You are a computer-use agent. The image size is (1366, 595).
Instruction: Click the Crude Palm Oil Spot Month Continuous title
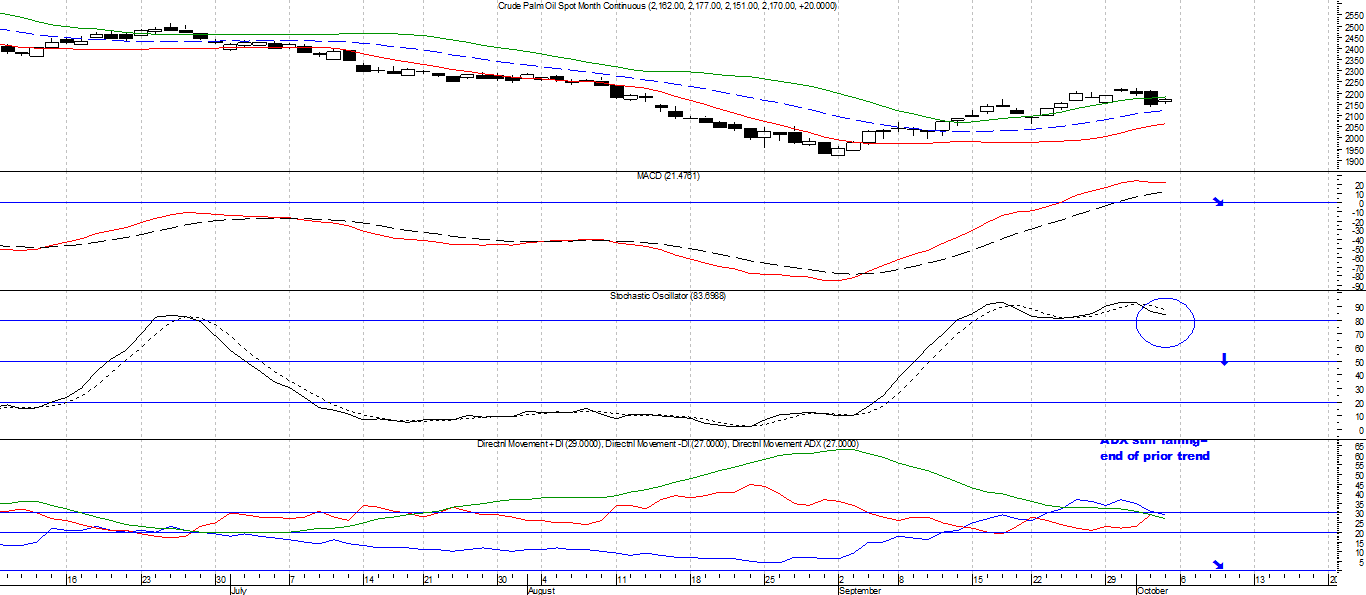click(x=668, y=6)
